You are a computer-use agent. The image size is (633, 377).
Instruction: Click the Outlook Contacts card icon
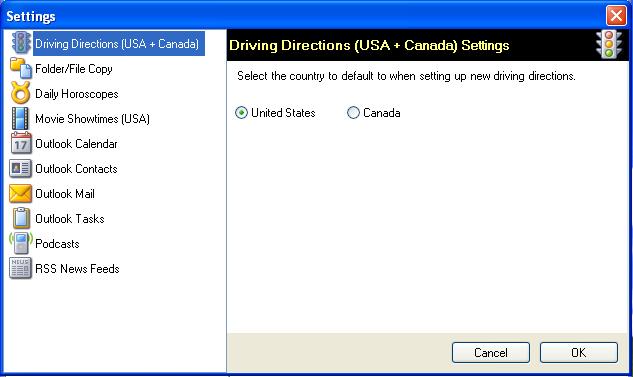tap(20, 168)
